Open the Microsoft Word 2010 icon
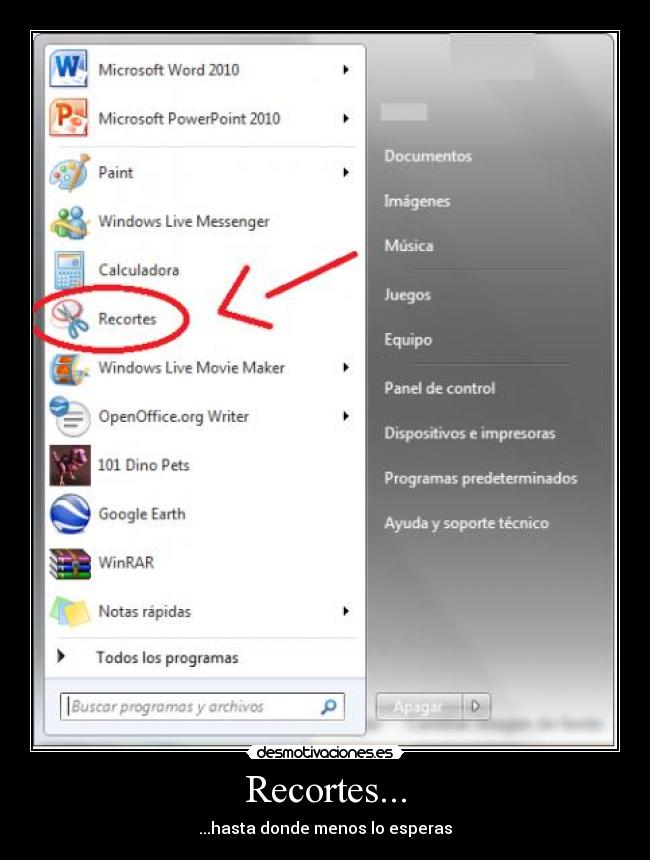 [x=69, y=70]
